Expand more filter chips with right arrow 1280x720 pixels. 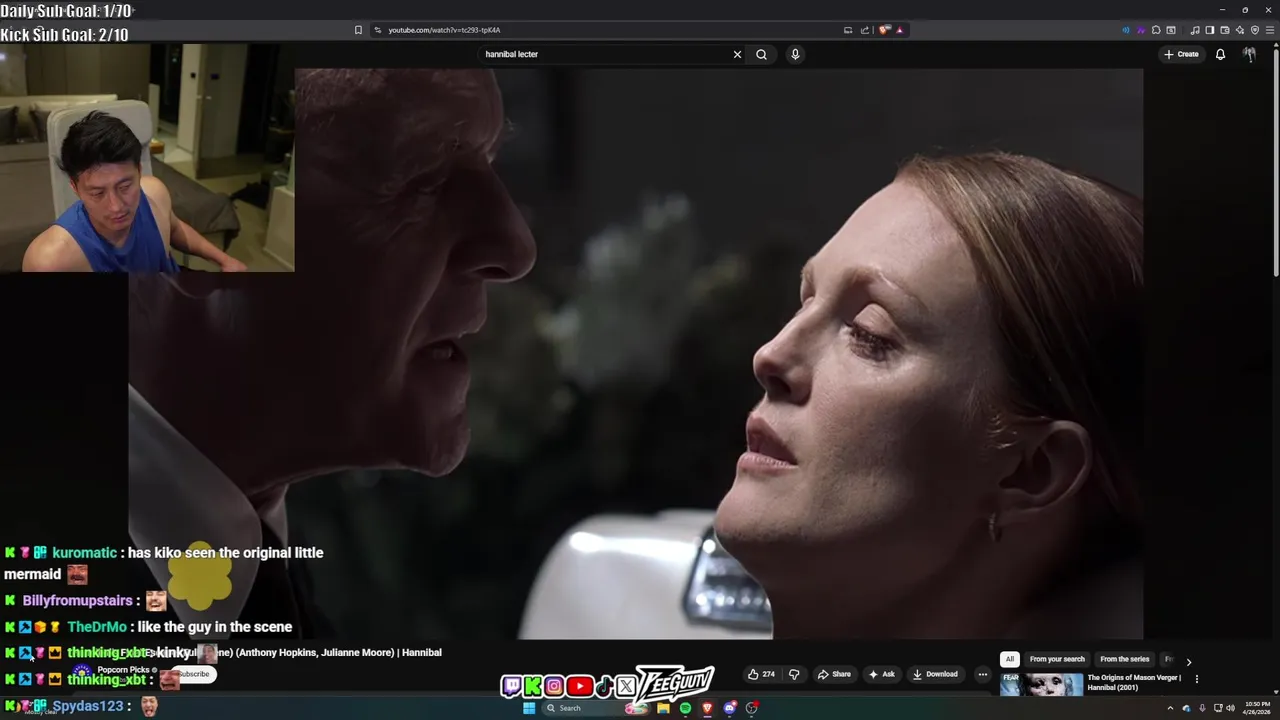[x=1188, y=661]
